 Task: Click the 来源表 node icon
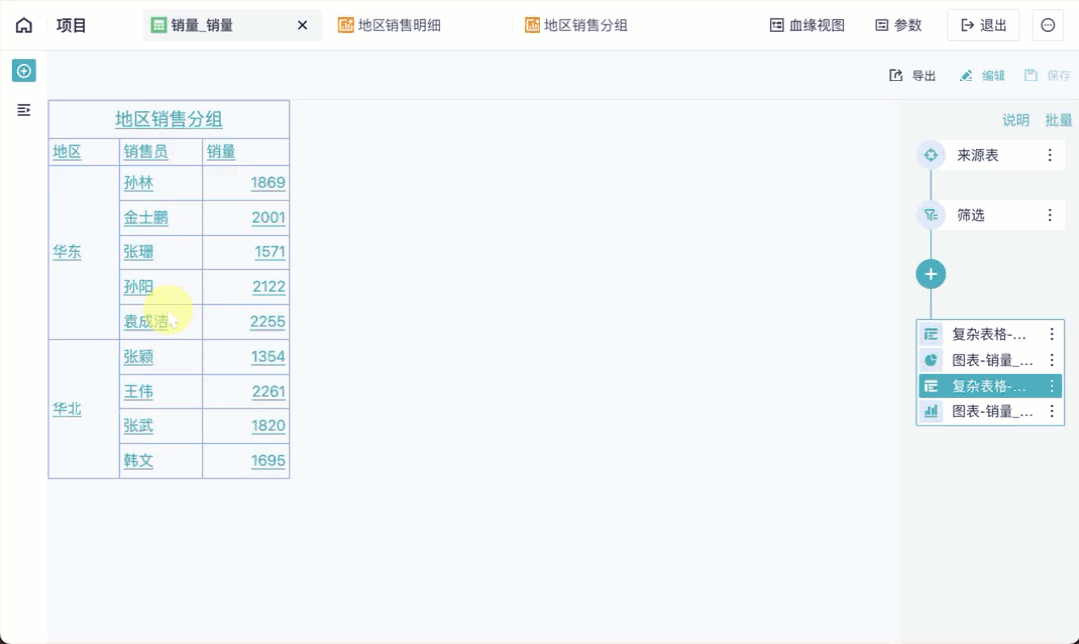(x=931, y=155)
